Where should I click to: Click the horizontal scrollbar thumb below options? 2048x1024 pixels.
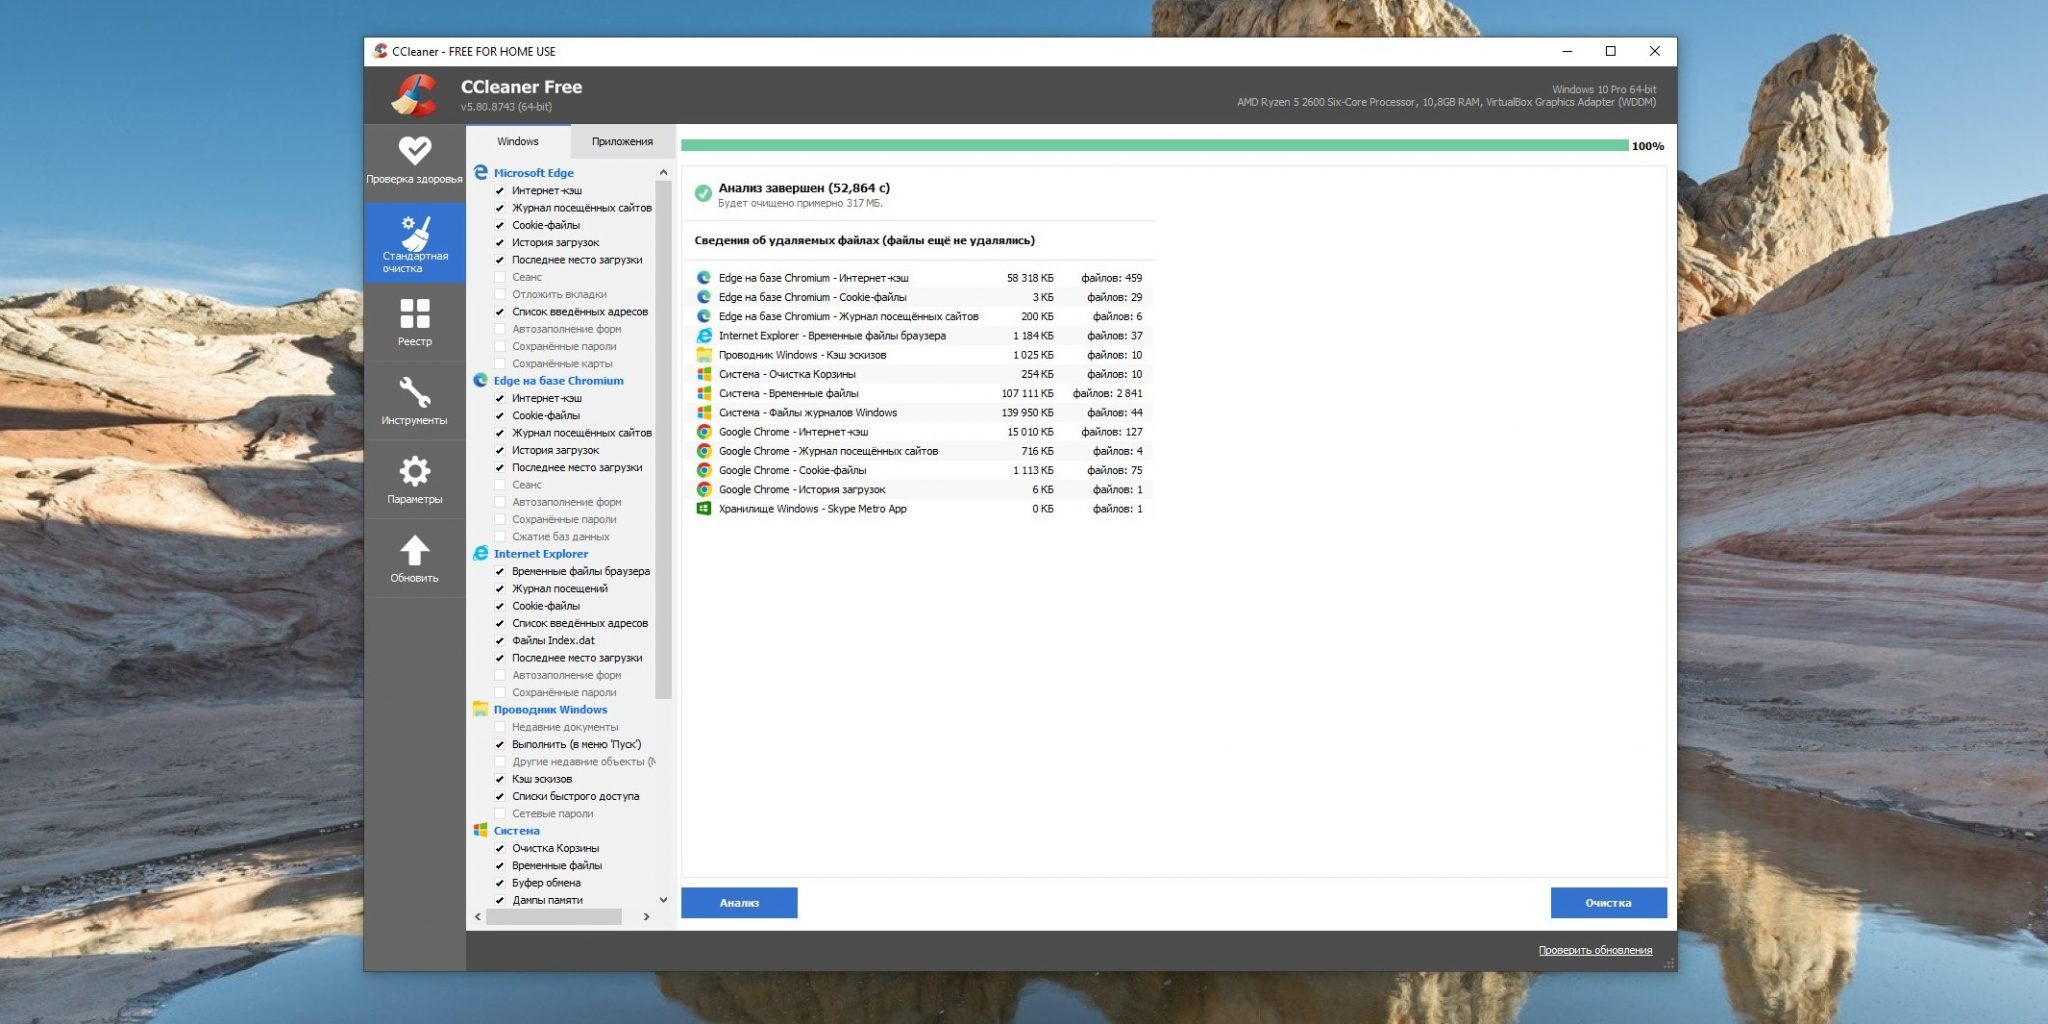(554, 916)
